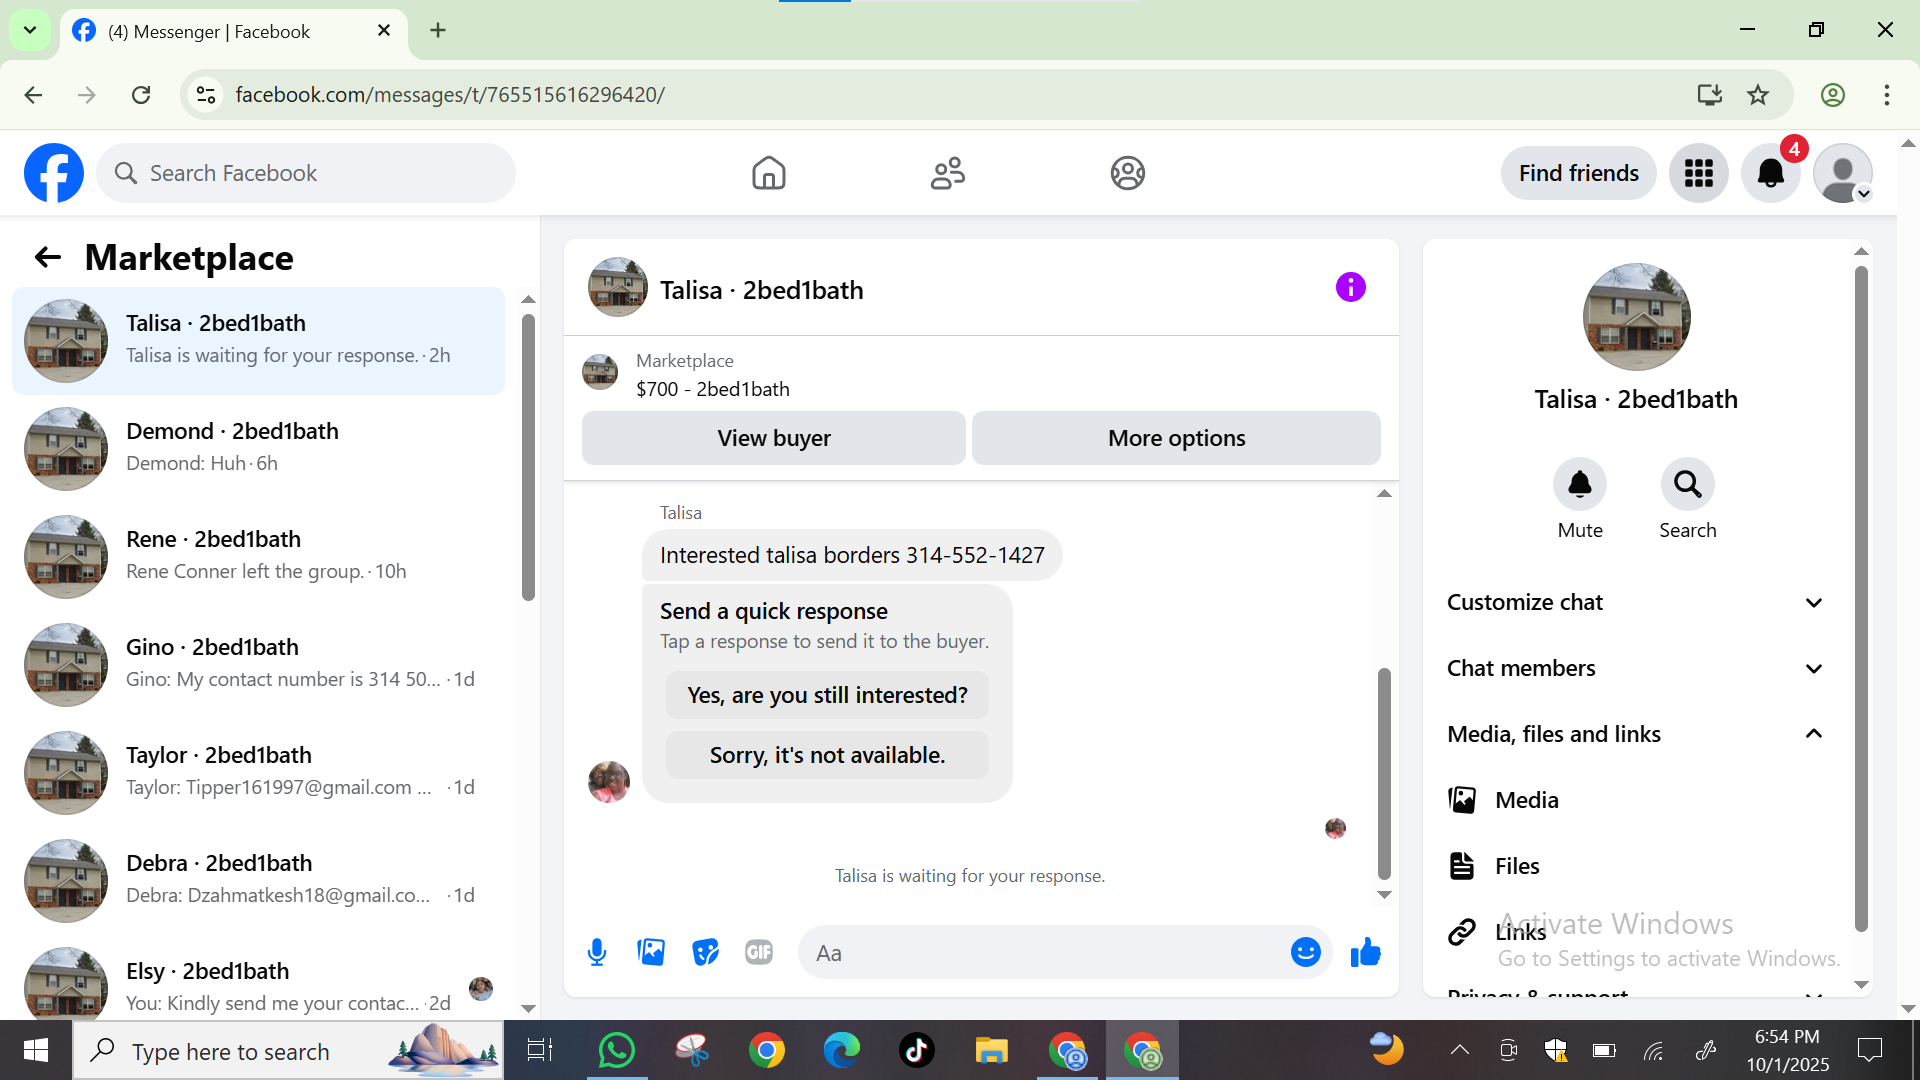
Task: Open the Facebook home logo
Action: tap(54, 173)
